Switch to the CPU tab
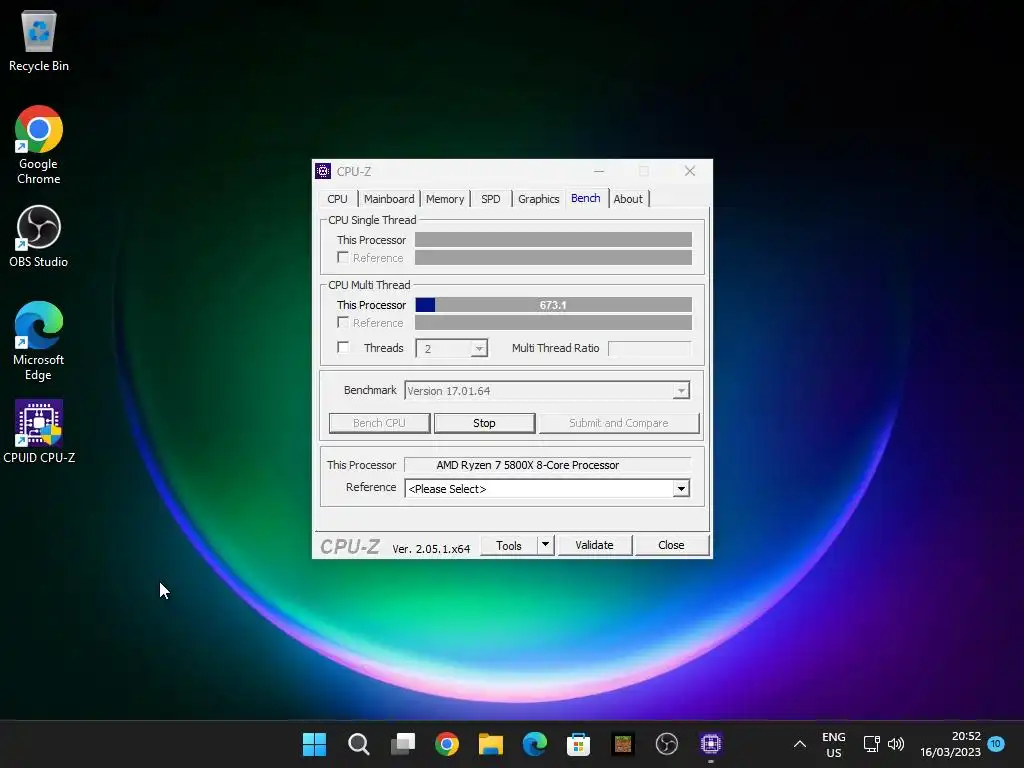 [338, 199]
